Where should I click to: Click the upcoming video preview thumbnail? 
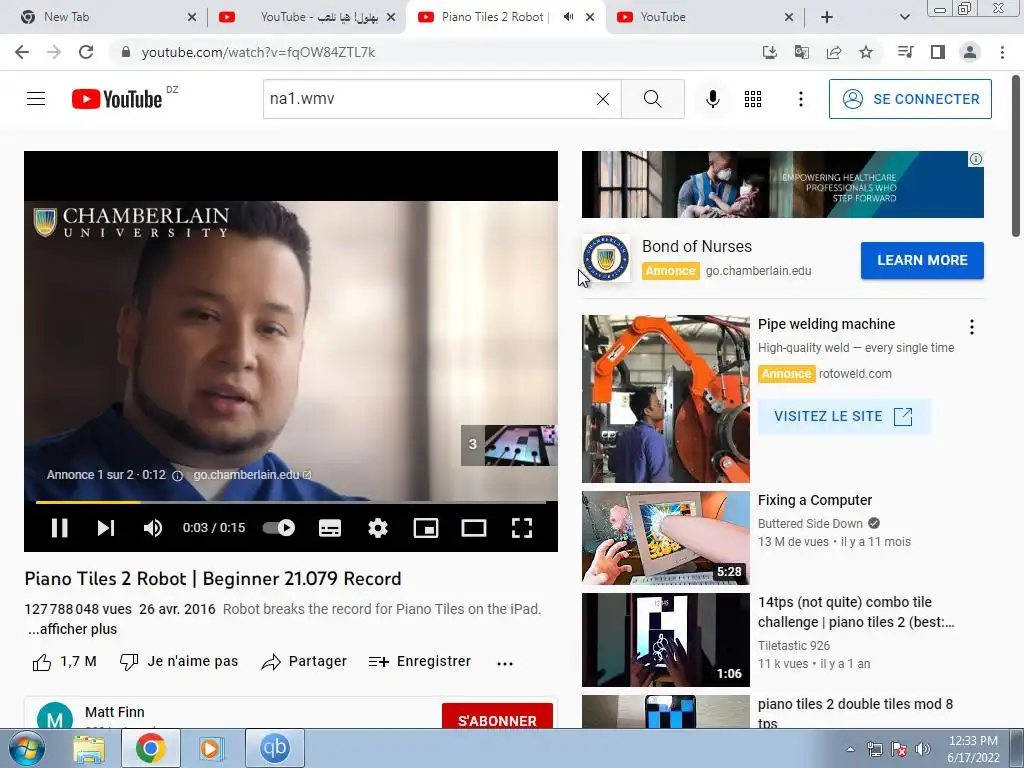[509, 445]
